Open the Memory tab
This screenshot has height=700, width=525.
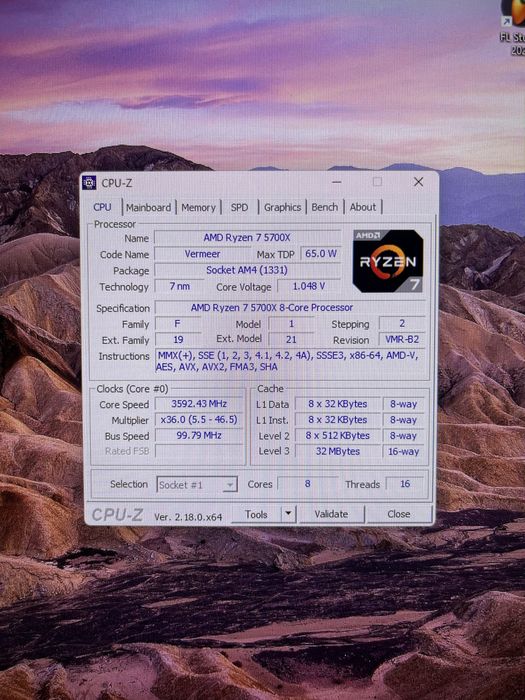199,208
